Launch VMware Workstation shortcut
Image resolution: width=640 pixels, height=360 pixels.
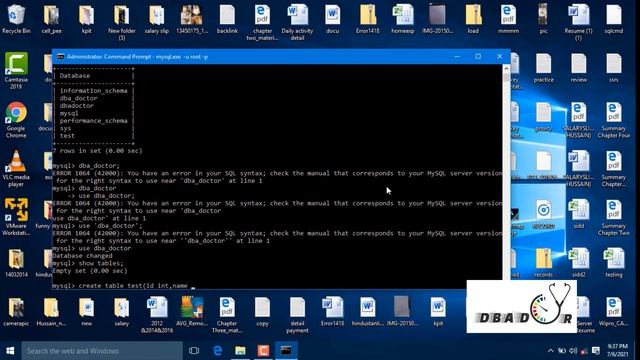tap(16, 217)
